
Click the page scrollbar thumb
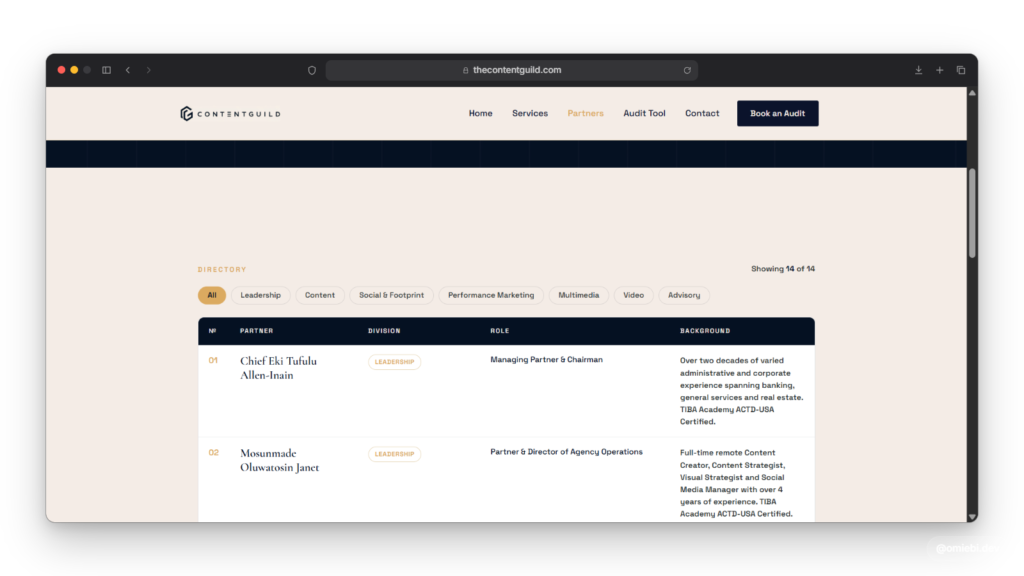972,213
